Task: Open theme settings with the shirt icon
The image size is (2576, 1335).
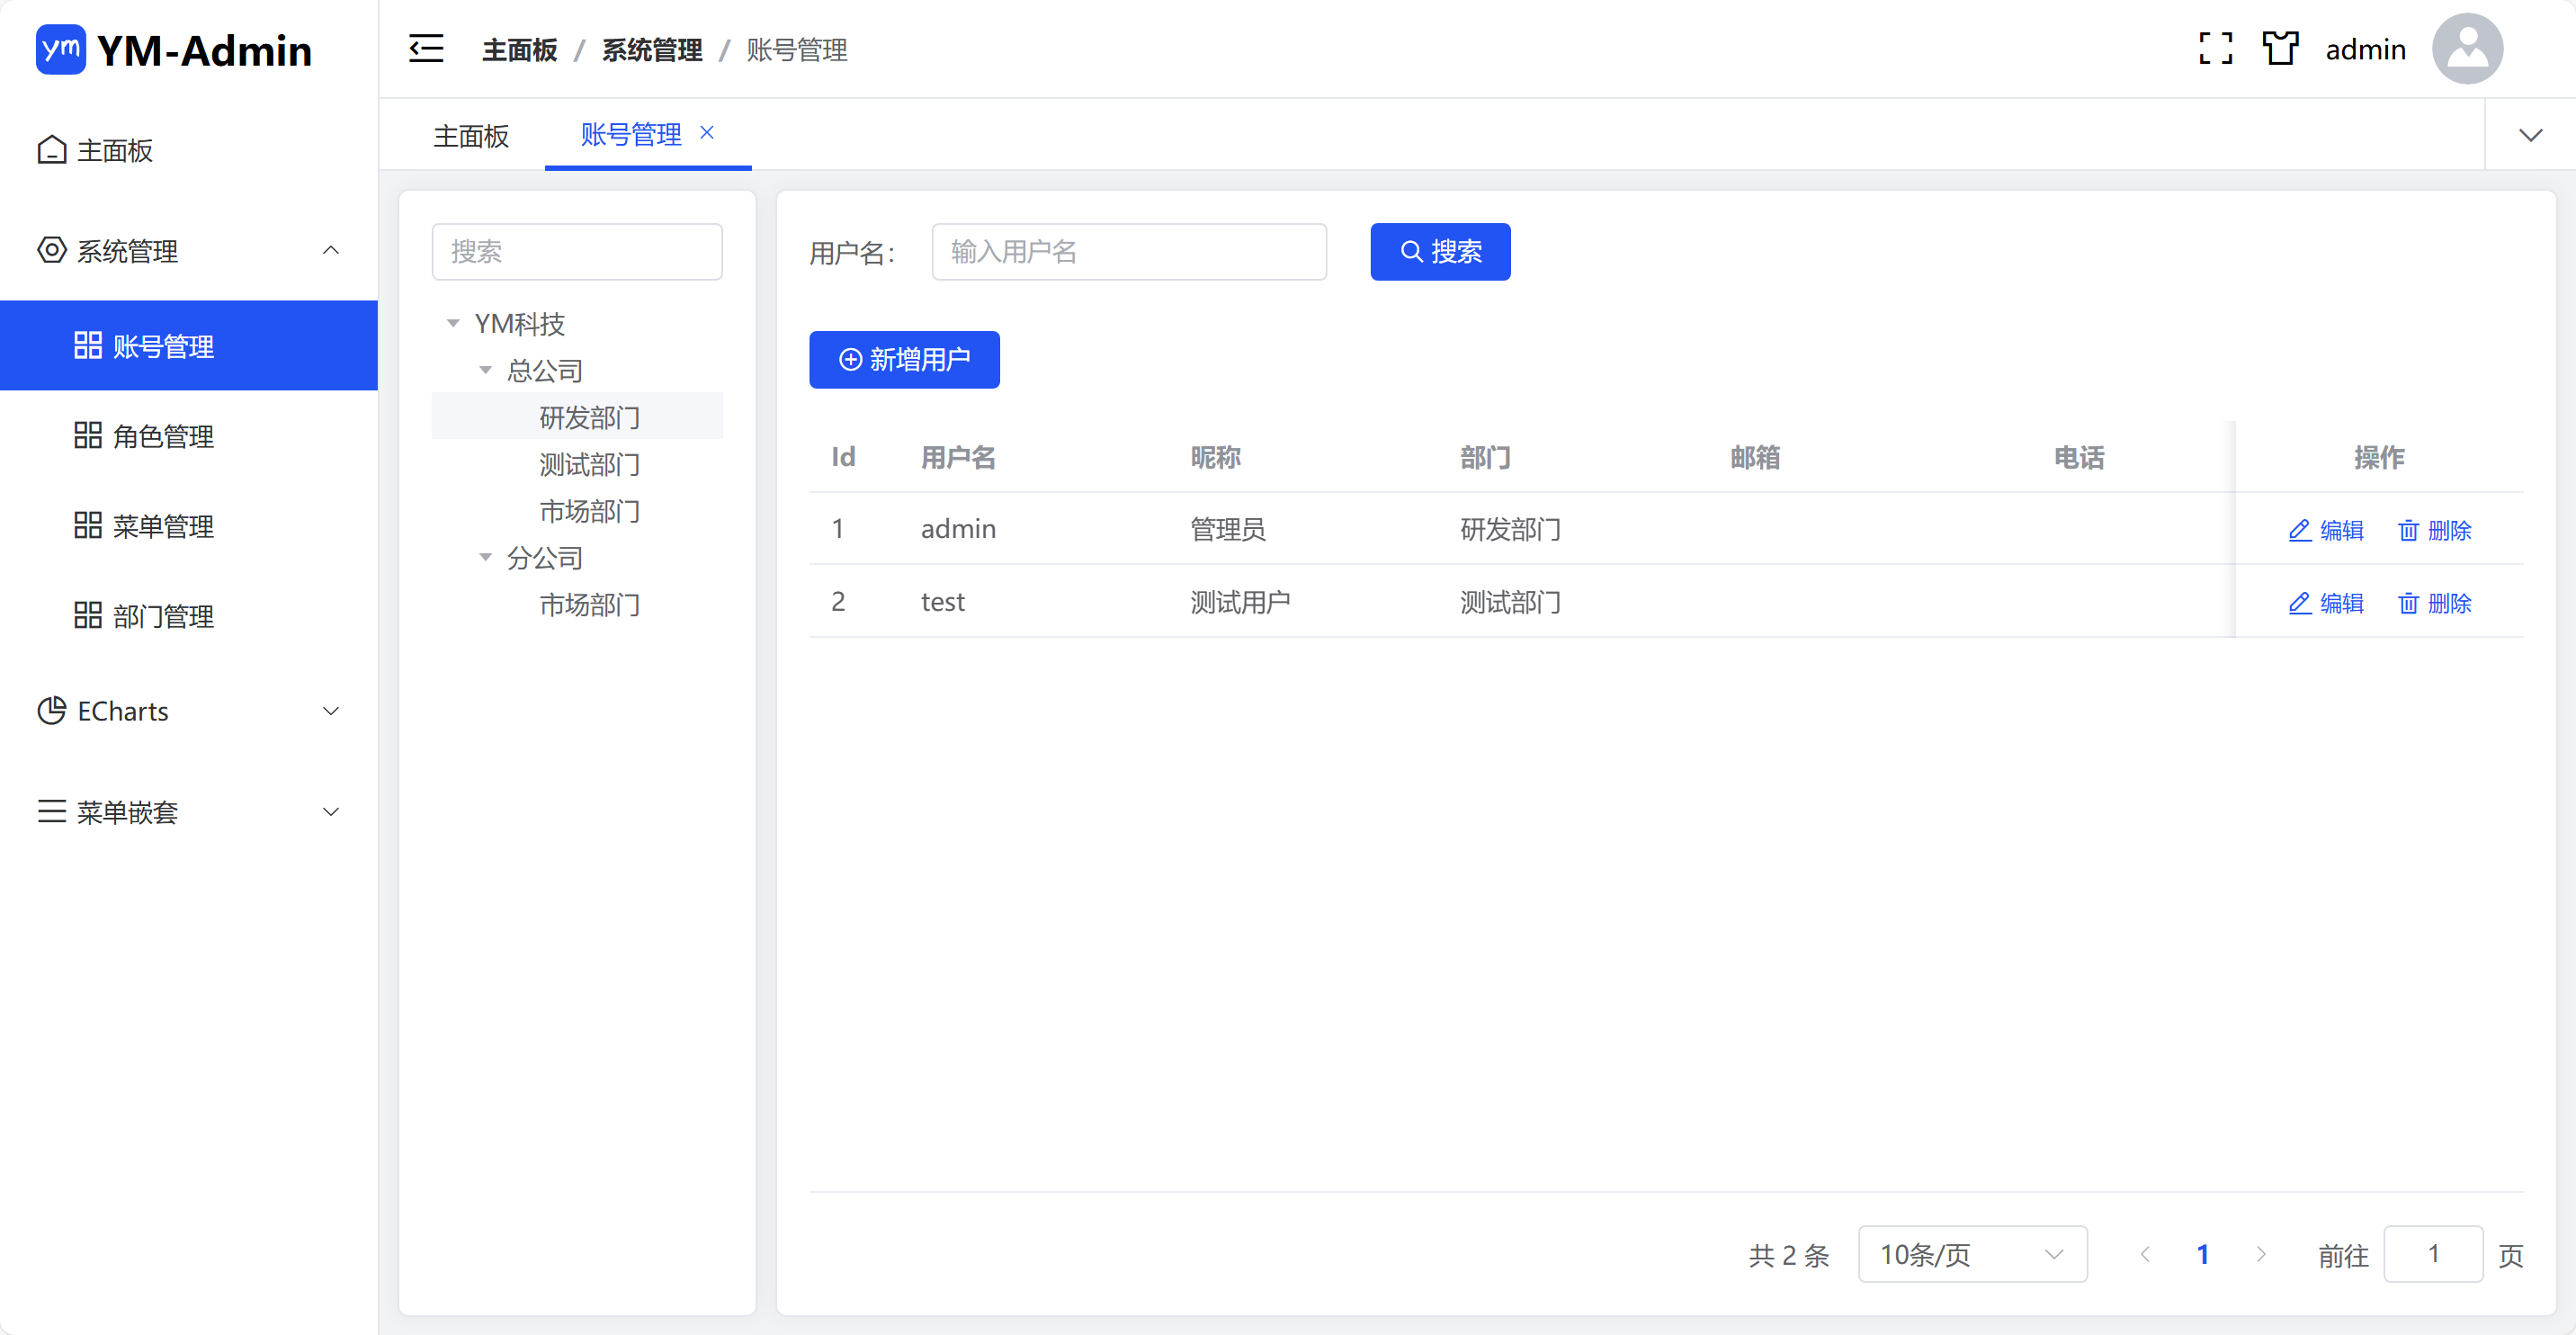Action: (2280, 48)
